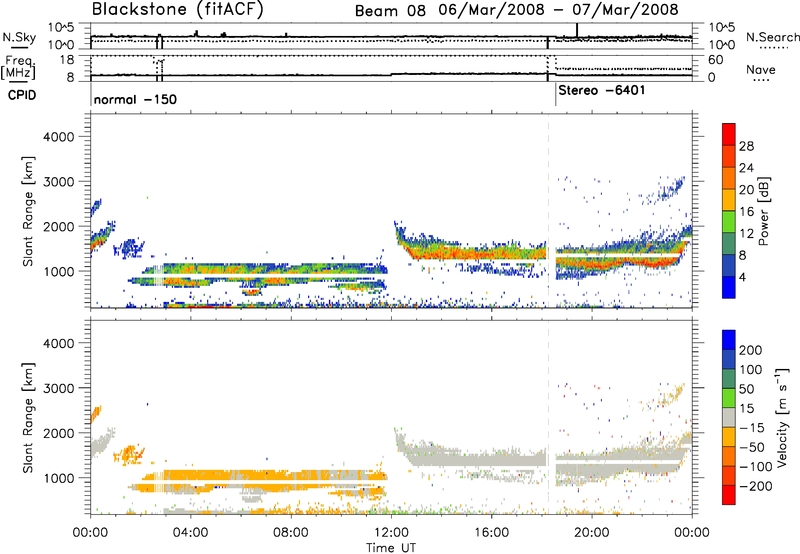Click the "20" label on the power colorbar
Screen dimensions: 800x554
click(746, 190)
